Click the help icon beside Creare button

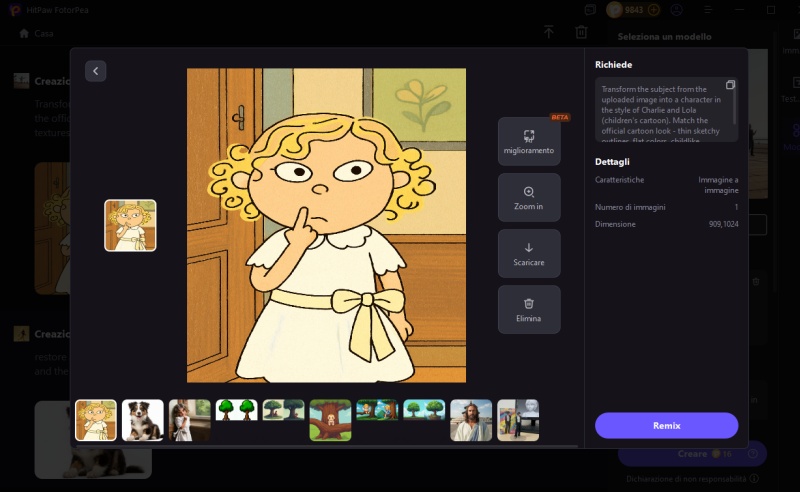(x=753, y=454)
